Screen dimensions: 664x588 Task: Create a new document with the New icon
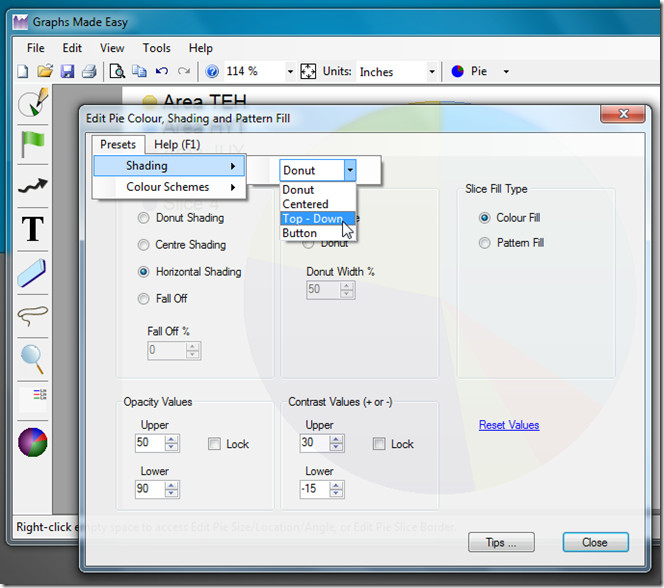point(23,72)
